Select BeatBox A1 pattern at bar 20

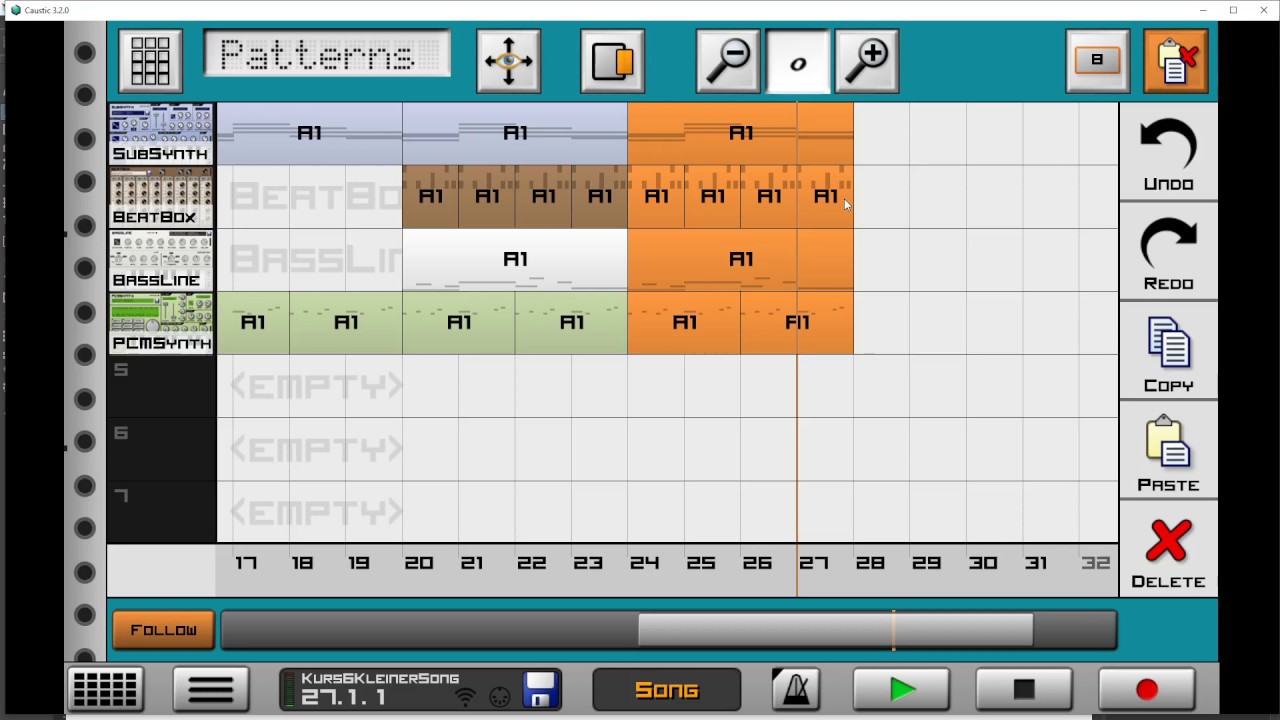(431, 196)
